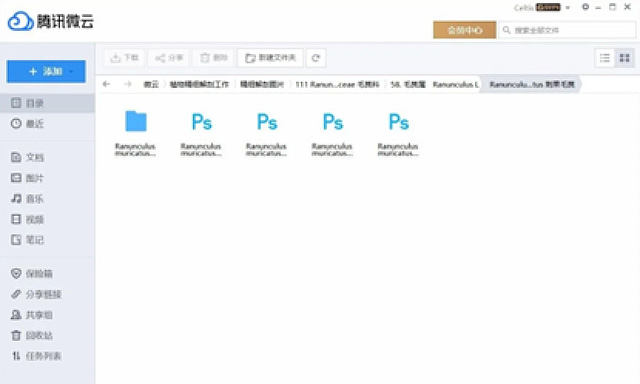
Task: Switch to grid thumbnail view
Action: click(x=624, y=58)
